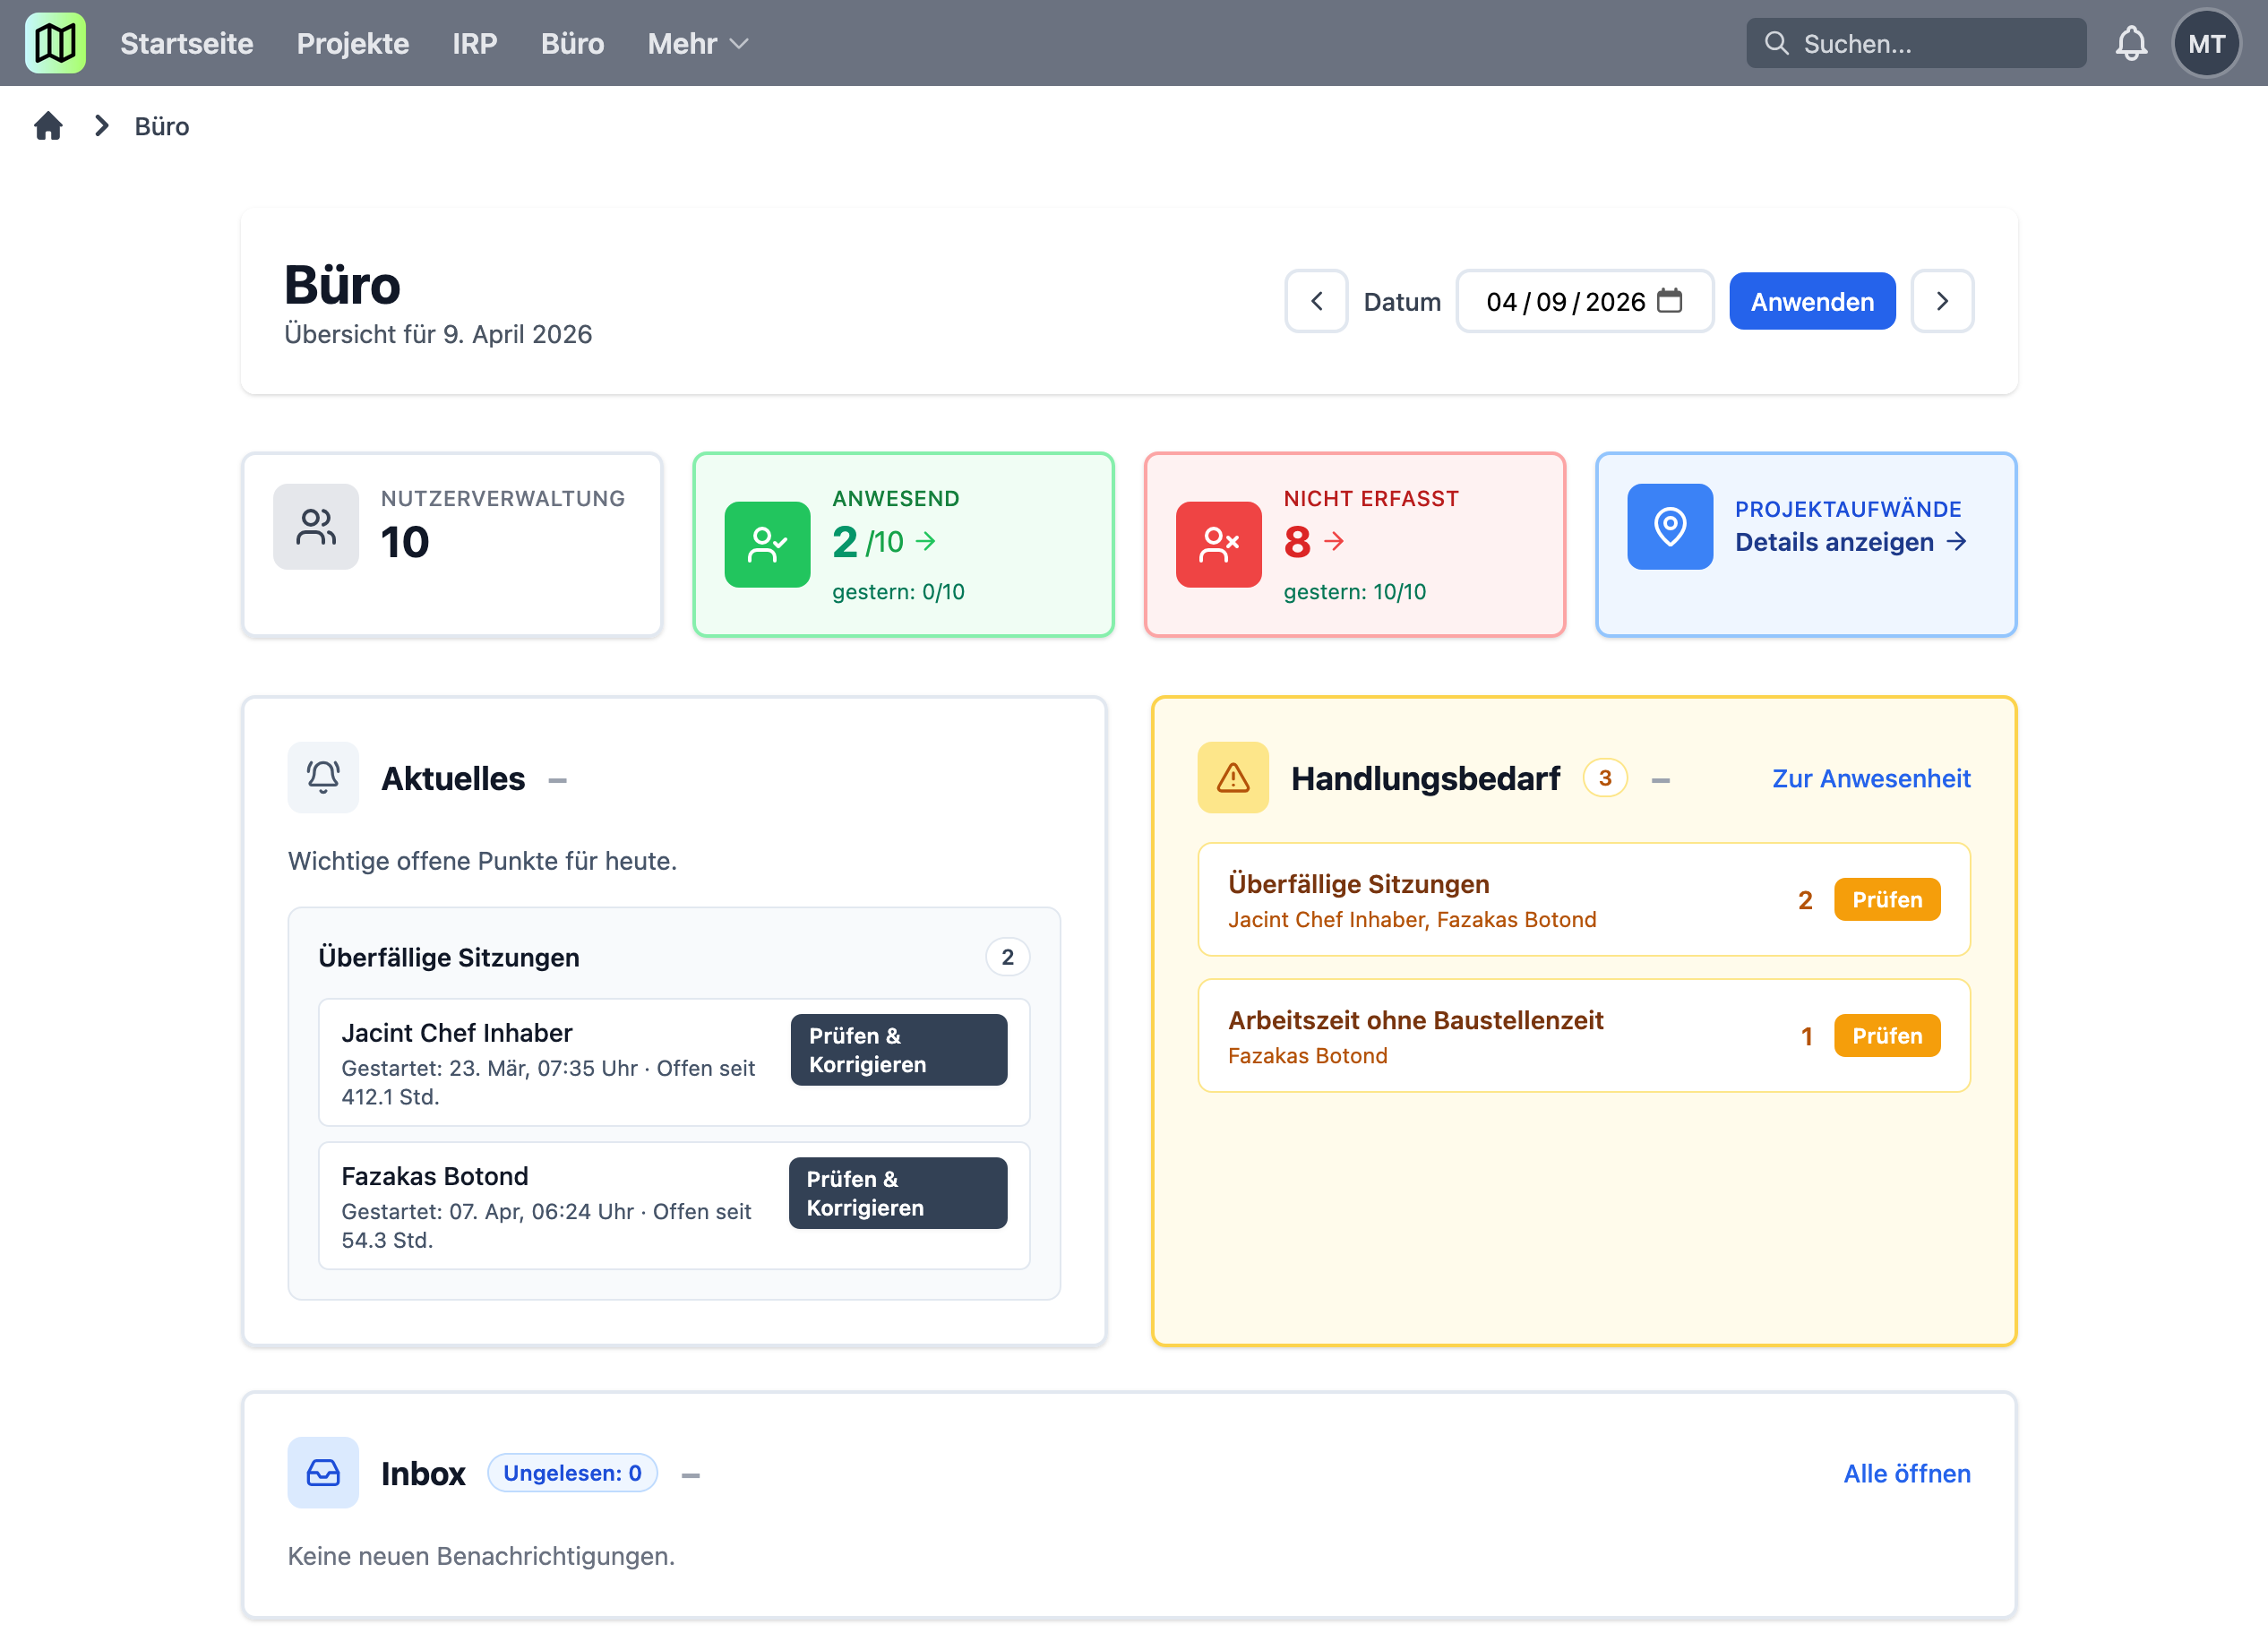Click the map logo icon in navbar
This screenshot has height=1650, width=2268.
click(x=55, y=43)
